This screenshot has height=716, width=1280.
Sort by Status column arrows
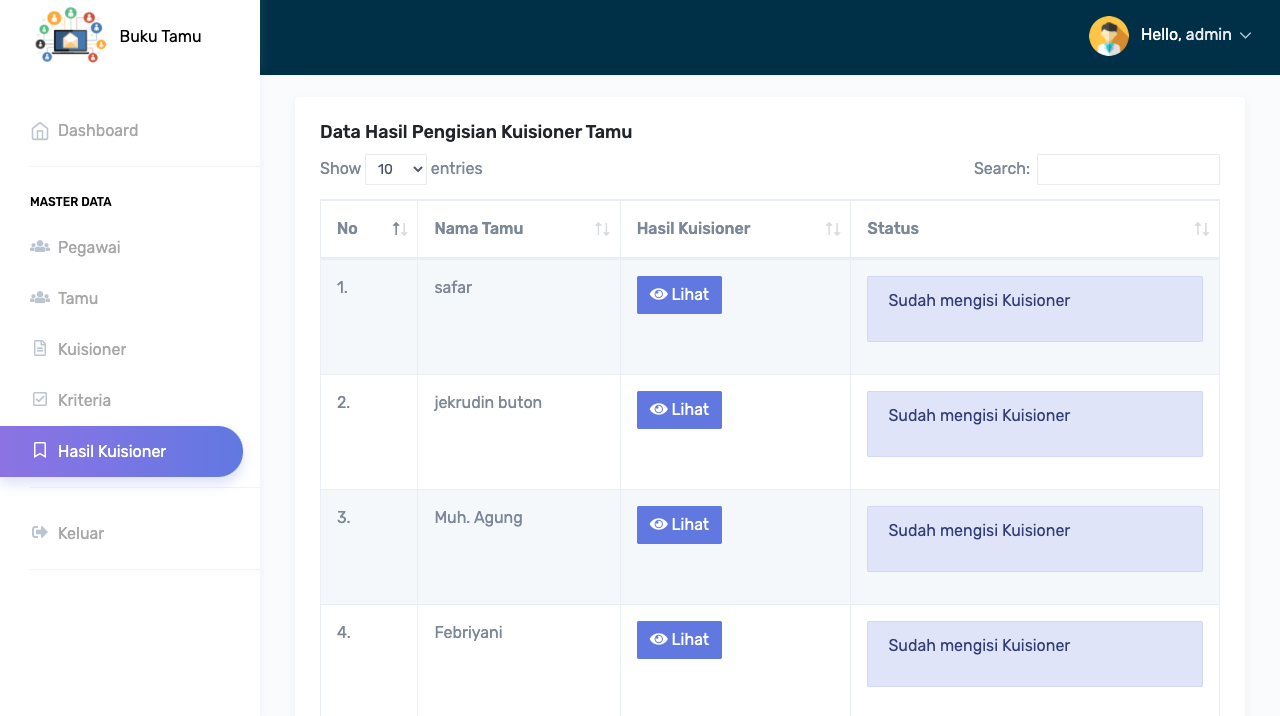pos(1201,229)
